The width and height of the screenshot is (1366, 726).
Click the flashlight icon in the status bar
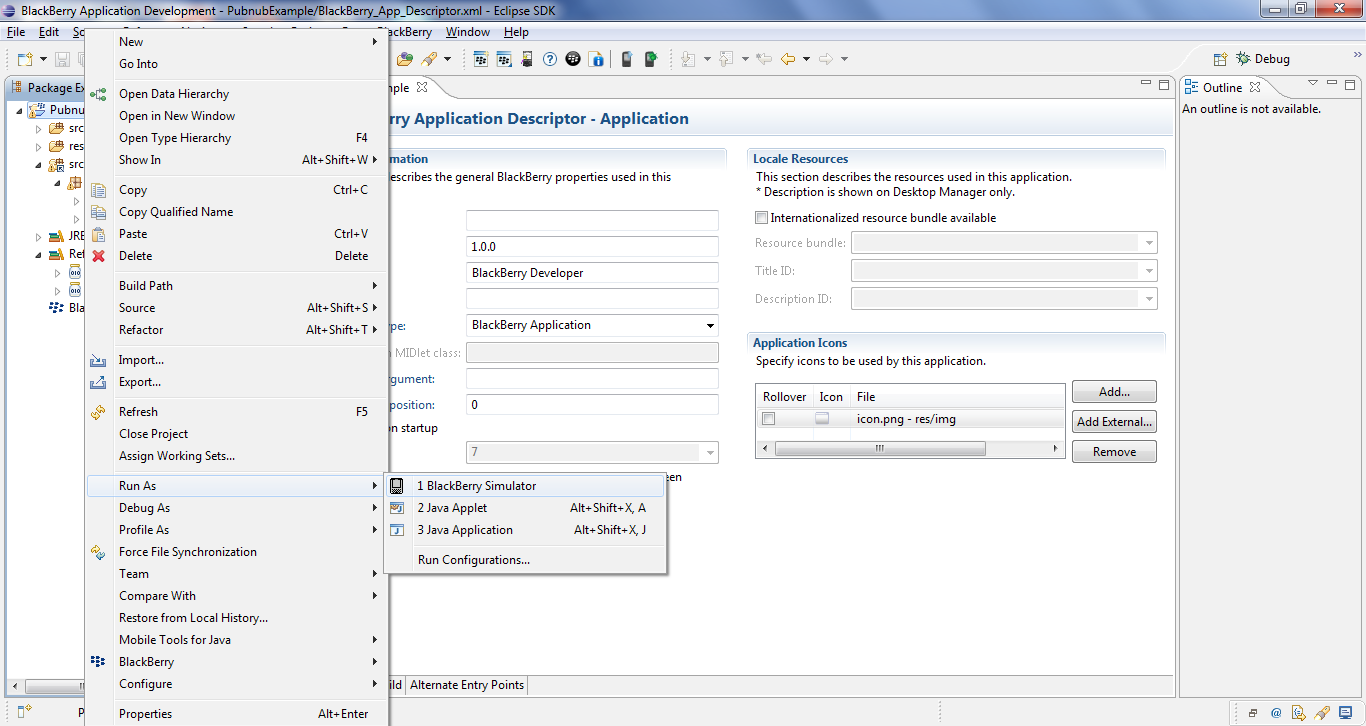[x=1322, y=713]
